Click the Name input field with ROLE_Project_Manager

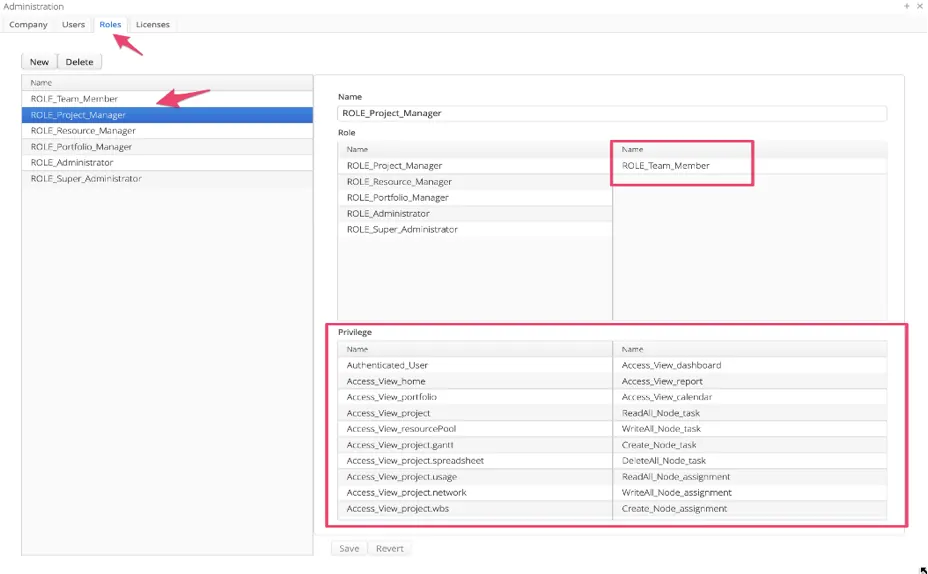click(612, 113)
